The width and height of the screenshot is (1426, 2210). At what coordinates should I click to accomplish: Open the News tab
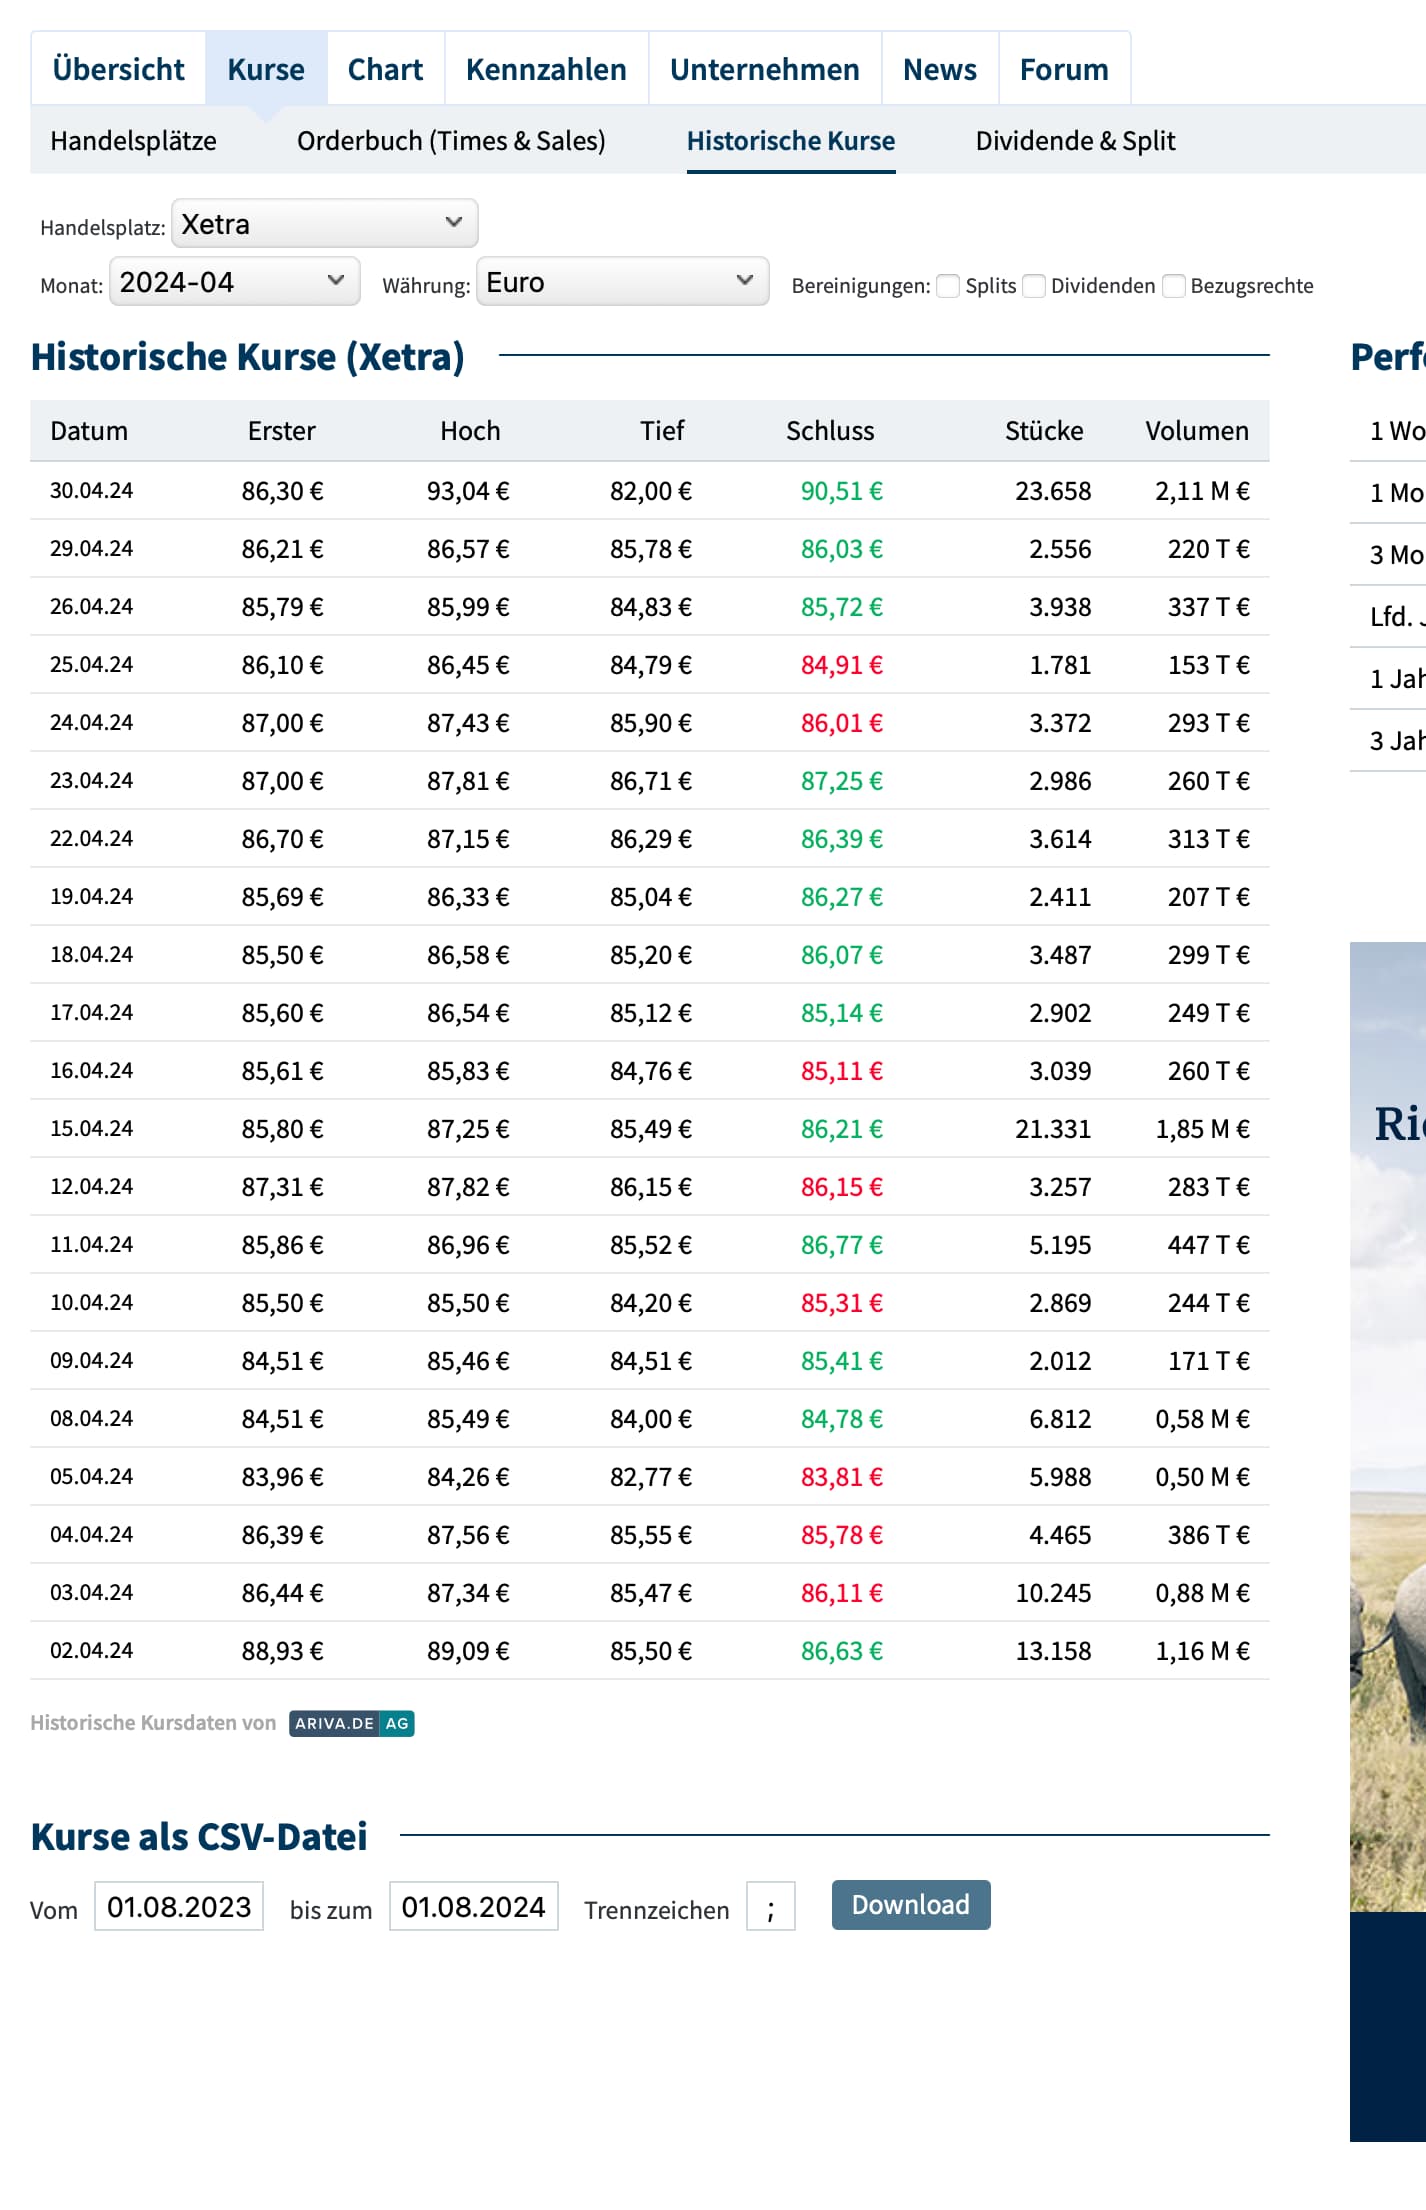pos(940,69)
